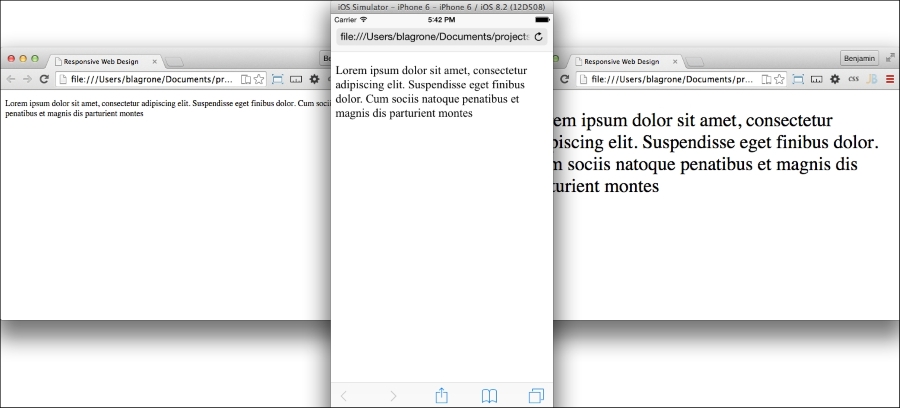Click the Carrier label in the iOS status bar
The image size is (900, 408).
tap(346, 20)
